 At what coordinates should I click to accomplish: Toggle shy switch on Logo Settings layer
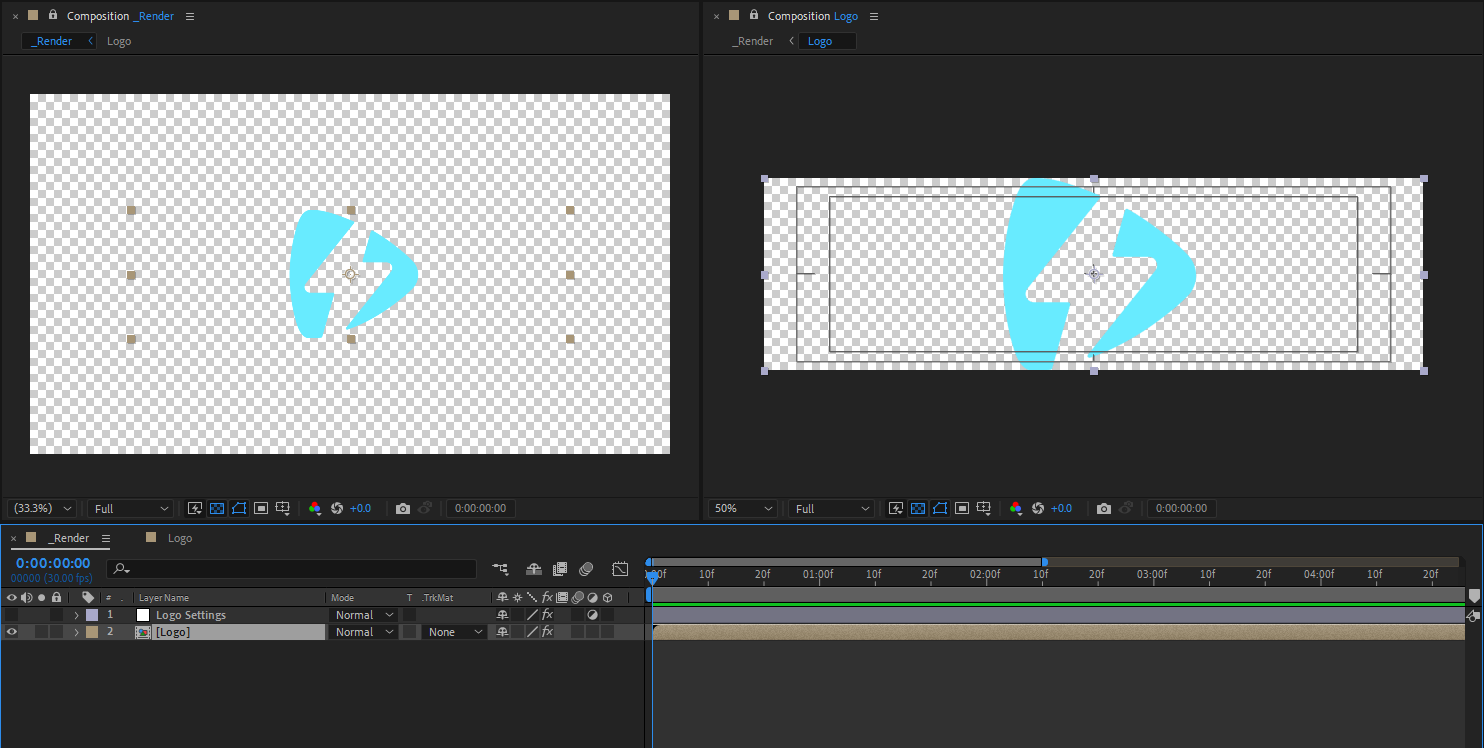(503, 615)
